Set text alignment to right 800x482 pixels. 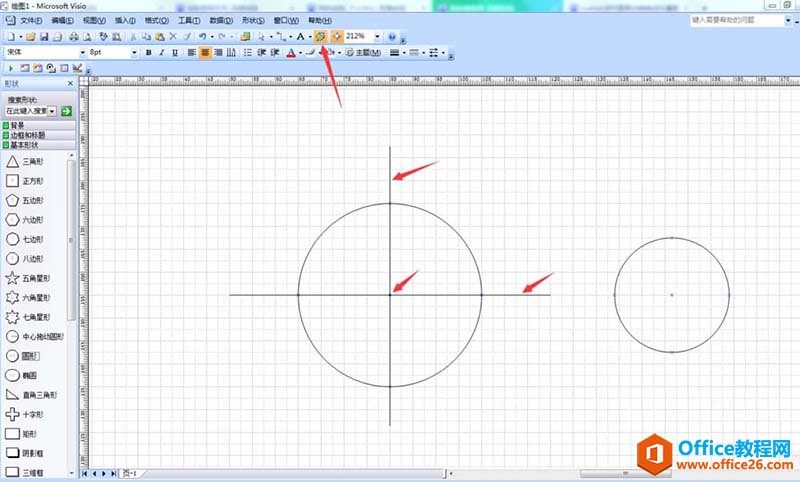click(218, 53)
